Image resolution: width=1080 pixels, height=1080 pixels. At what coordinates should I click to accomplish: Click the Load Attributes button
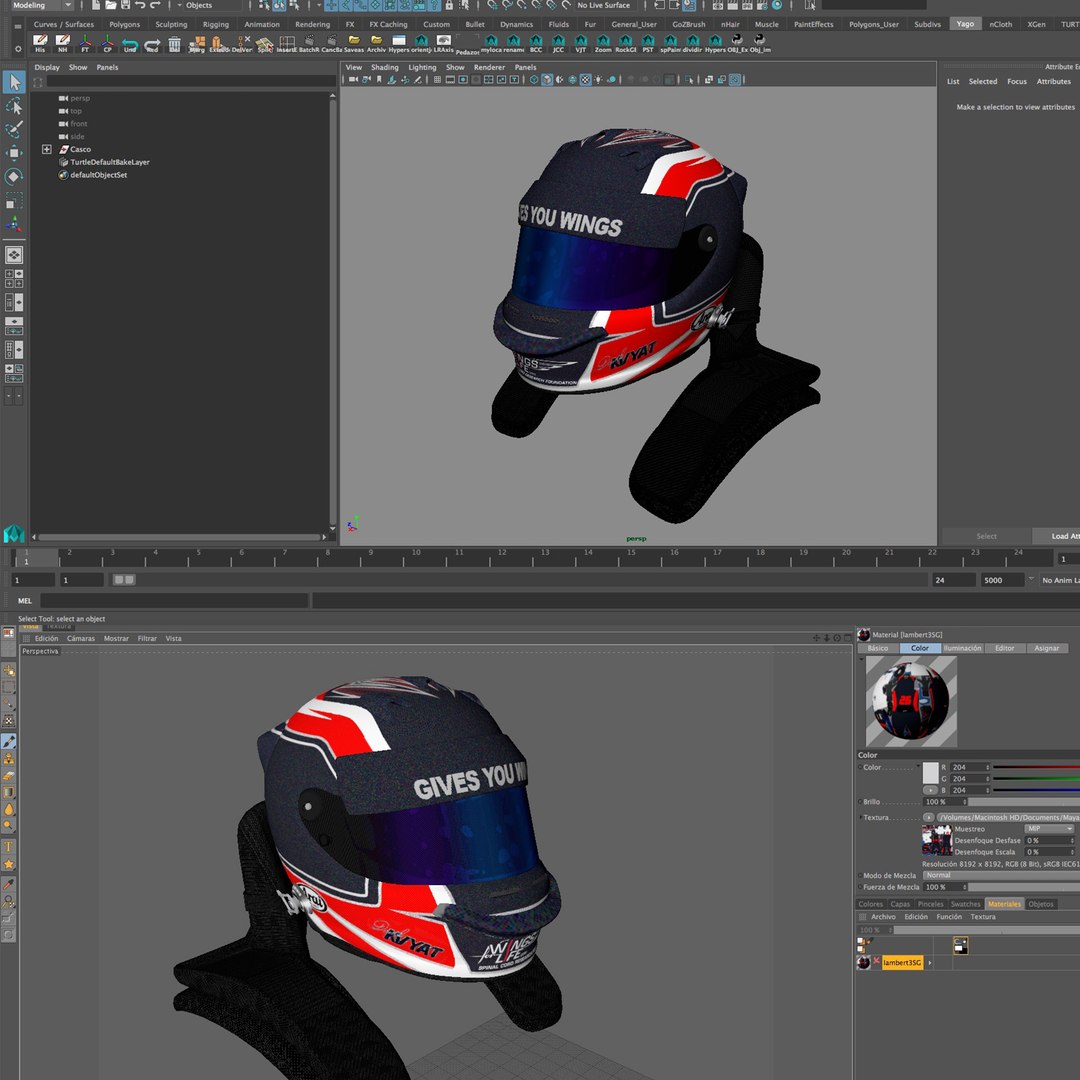click(1056, 536)
